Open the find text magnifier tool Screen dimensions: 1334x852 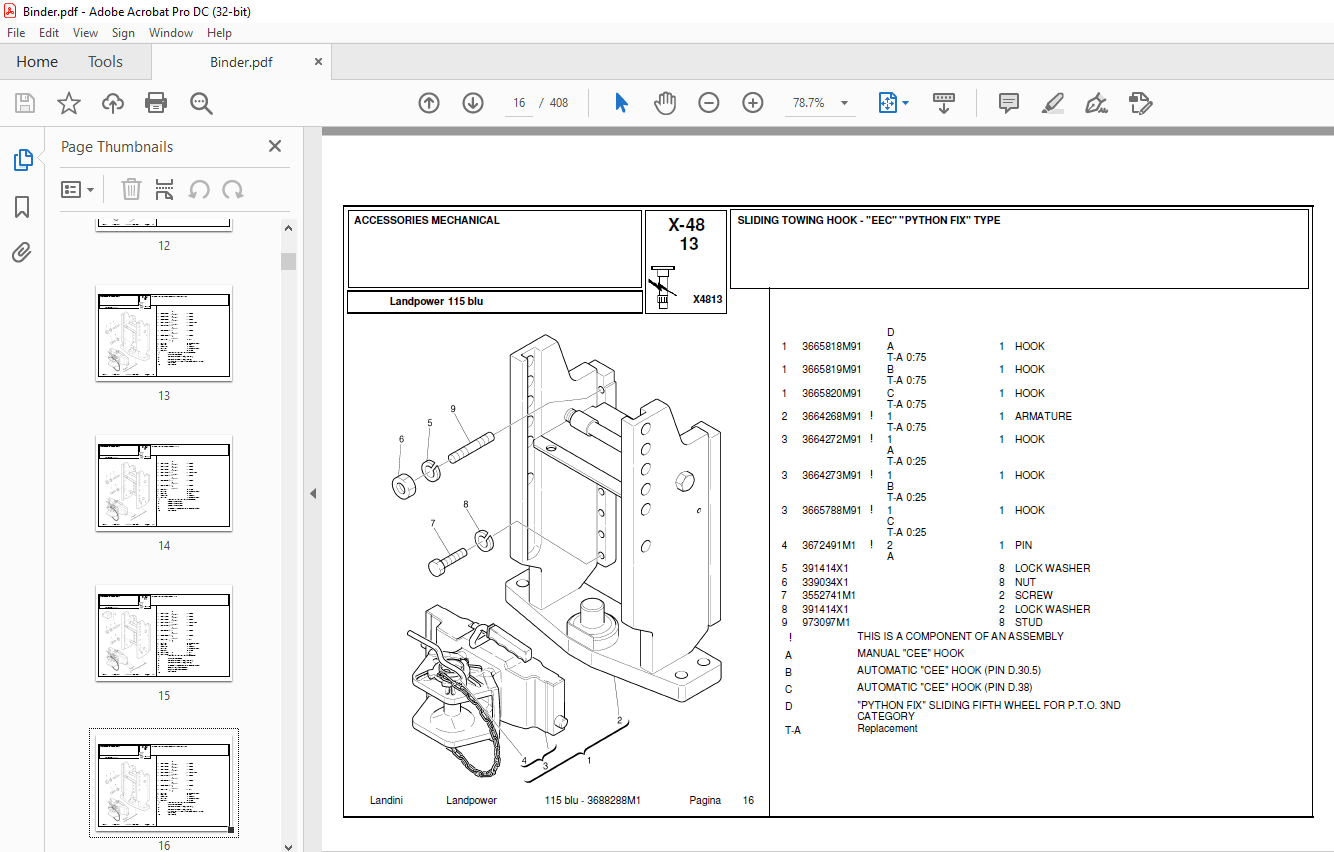[201, 103]
